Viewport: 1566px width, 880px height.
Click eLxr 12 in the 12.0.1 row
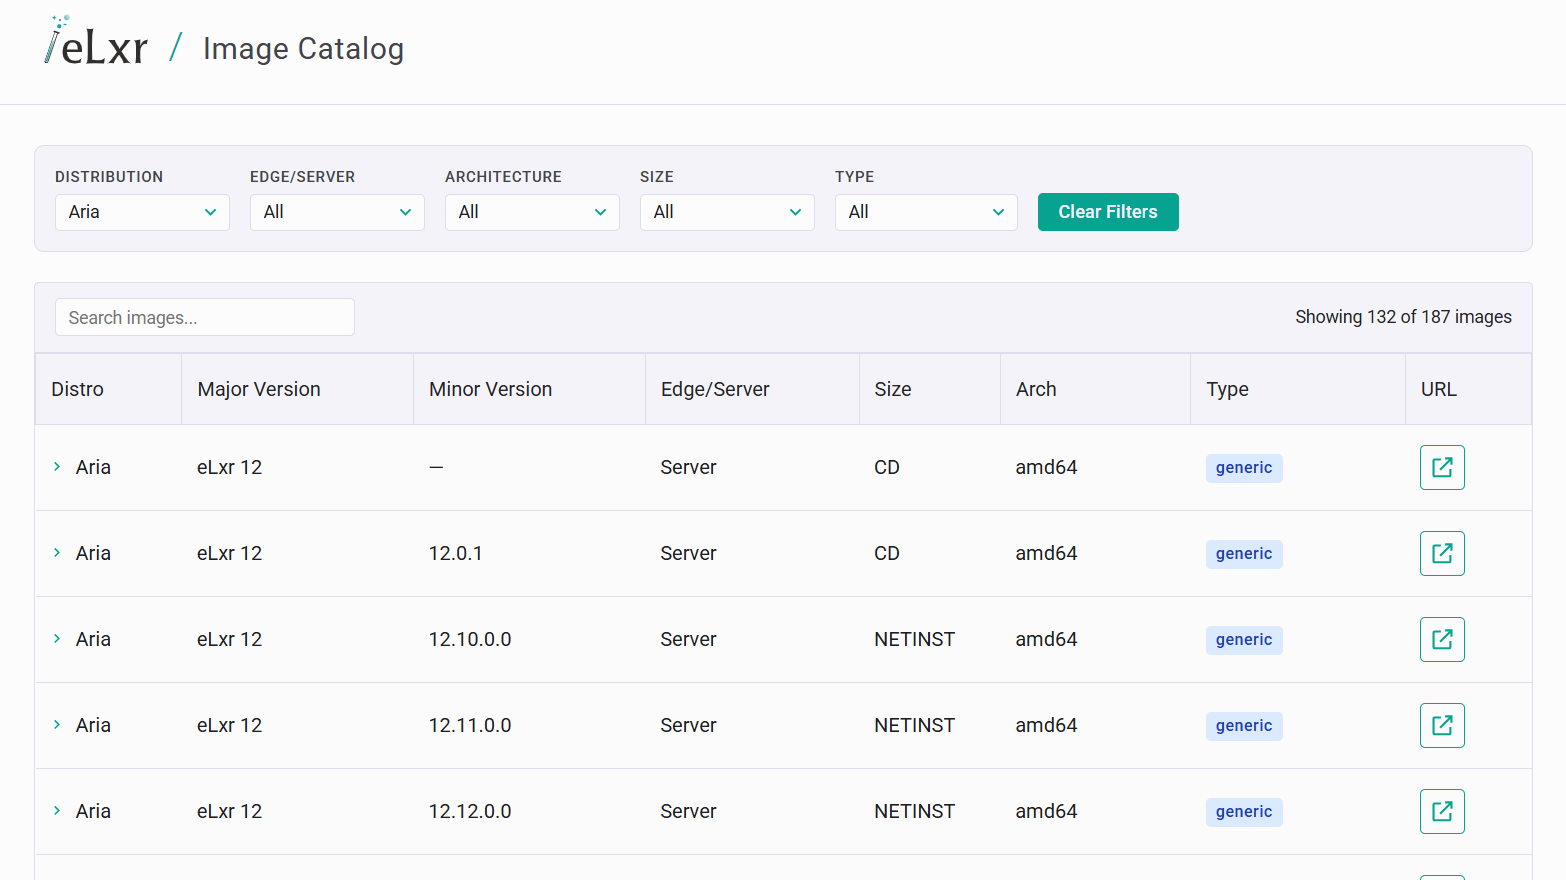(x=229, y=553)
